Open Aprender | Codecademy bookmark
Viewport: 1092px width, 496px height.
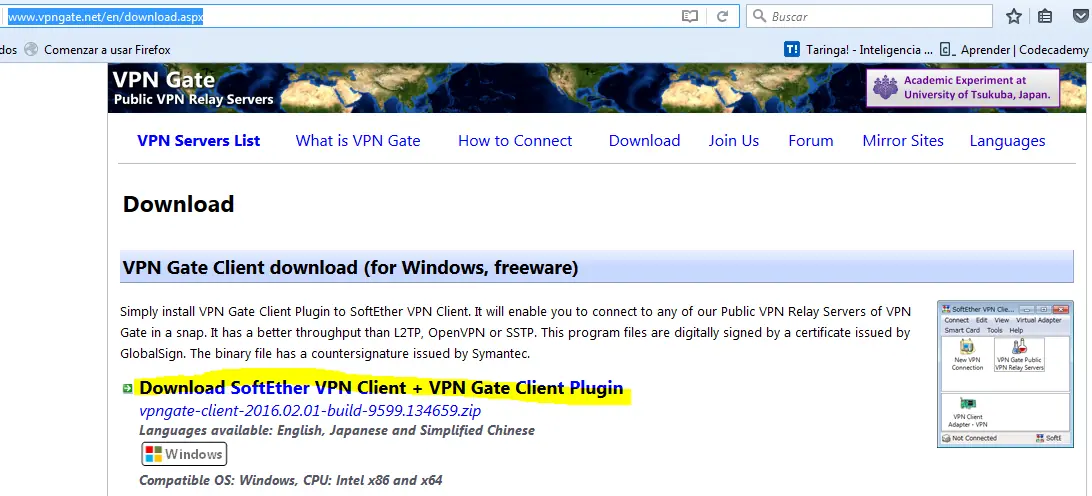[x=1024, y=49]
